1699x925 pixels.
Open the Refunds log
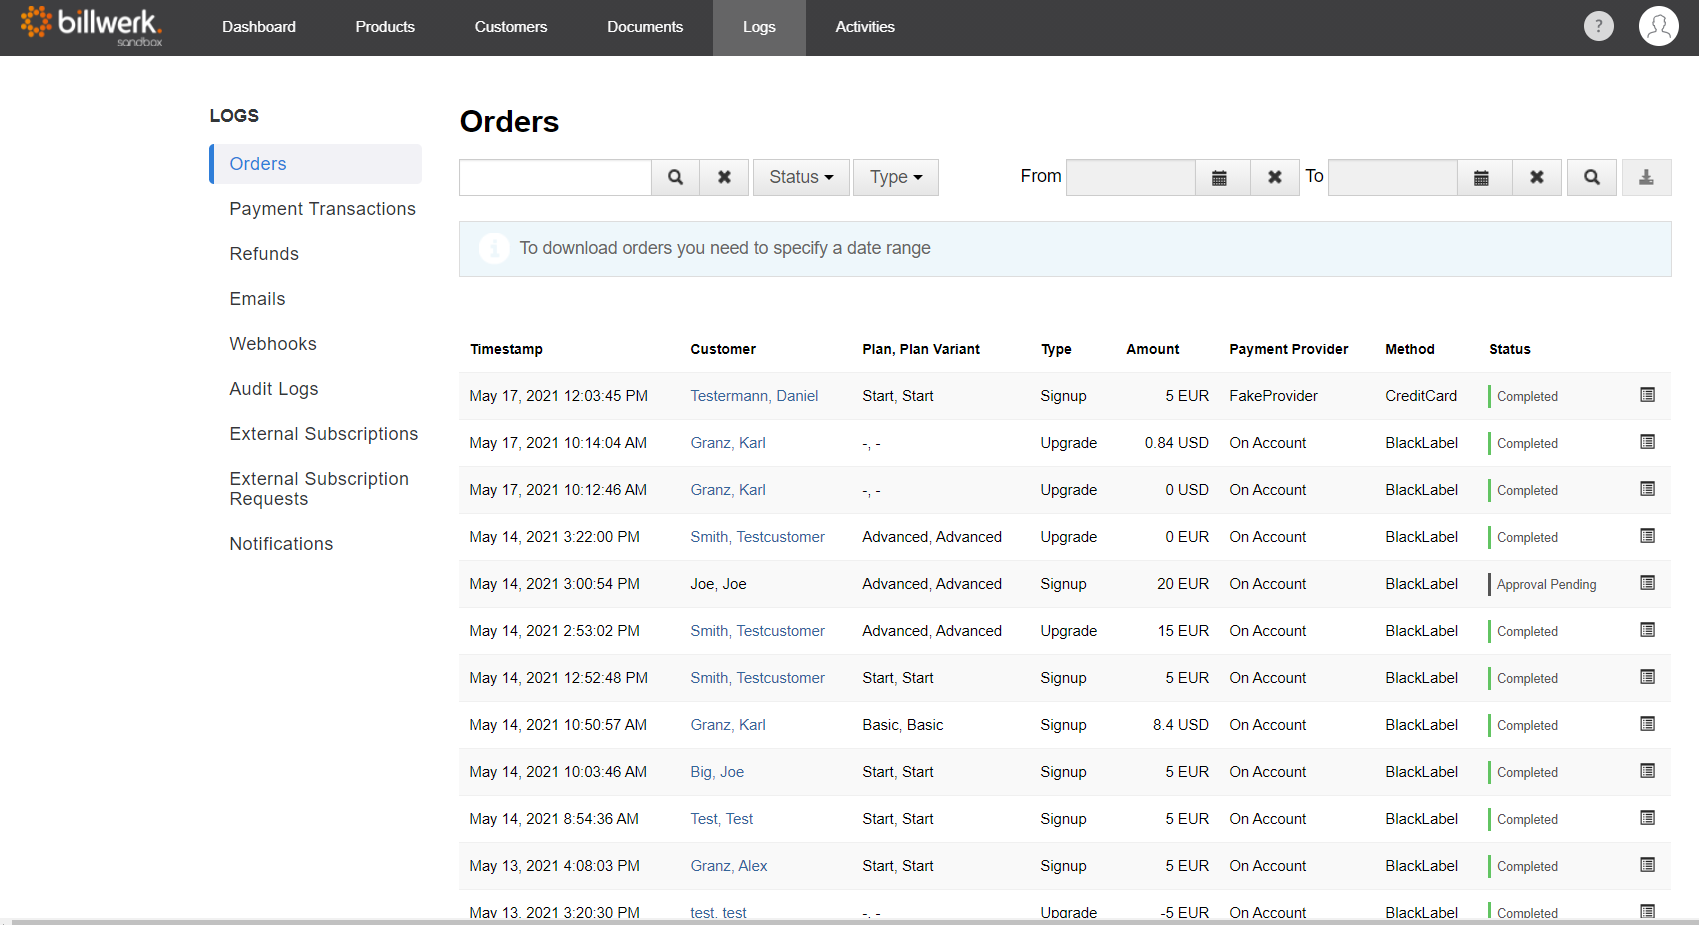coord(264,254)
